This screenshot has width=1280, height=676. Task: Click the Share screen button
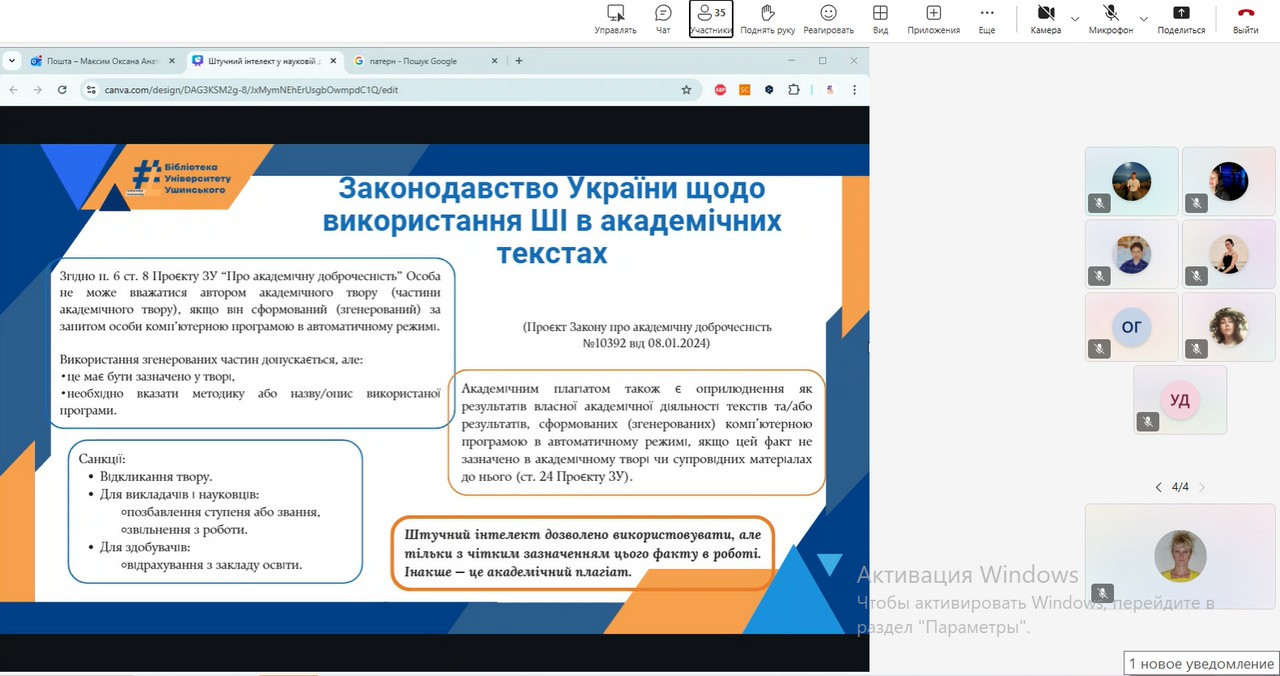click(x=1181, y=18)
